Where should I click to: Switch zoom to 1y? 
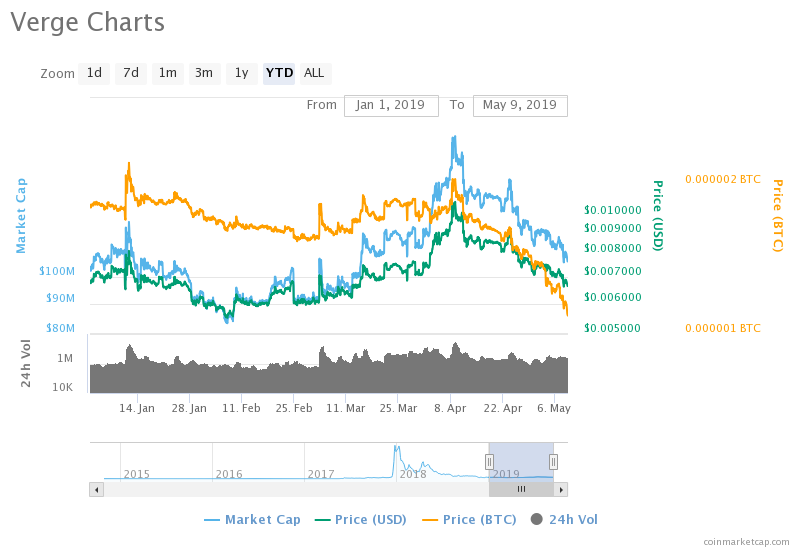[242, 73]
